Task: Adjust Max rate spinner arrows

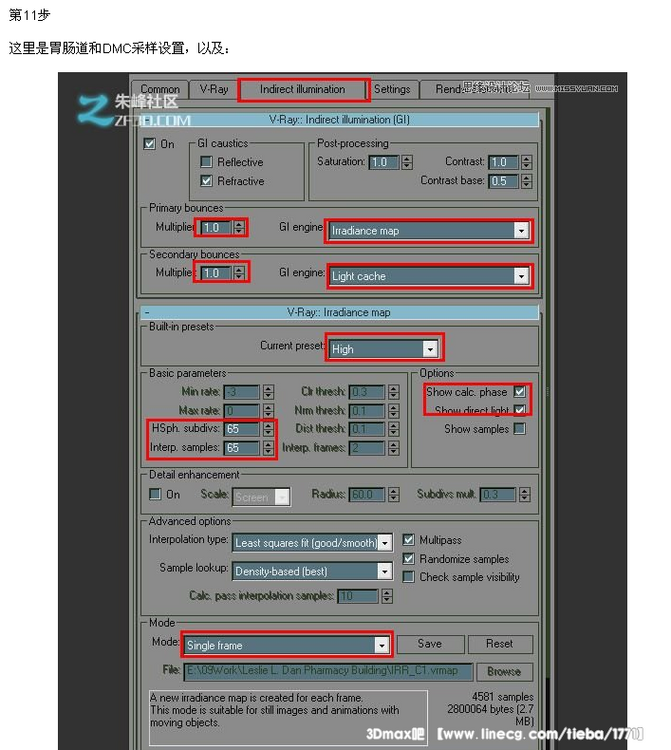Action: [x=268, y=411]
